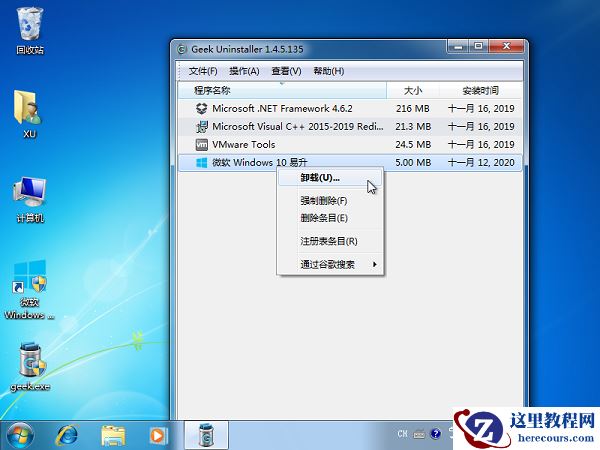Select the Microsoft Visual C++ 2015-2019 Redi... row
This screenshot has height=450, width=600.
click(350, 127)
